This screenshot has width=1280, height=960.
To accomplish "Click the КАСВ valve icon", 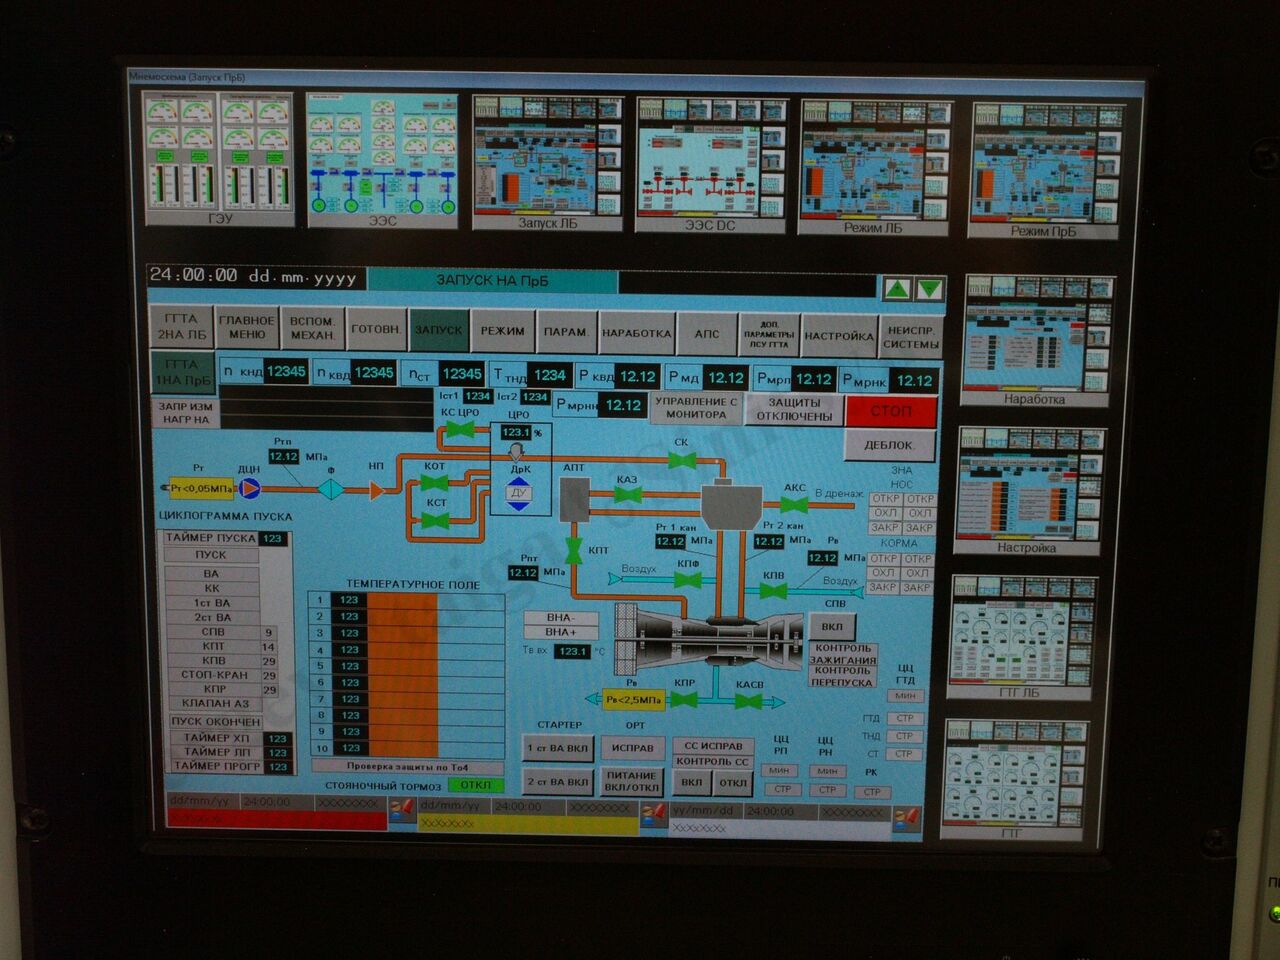I will [749, 701].
